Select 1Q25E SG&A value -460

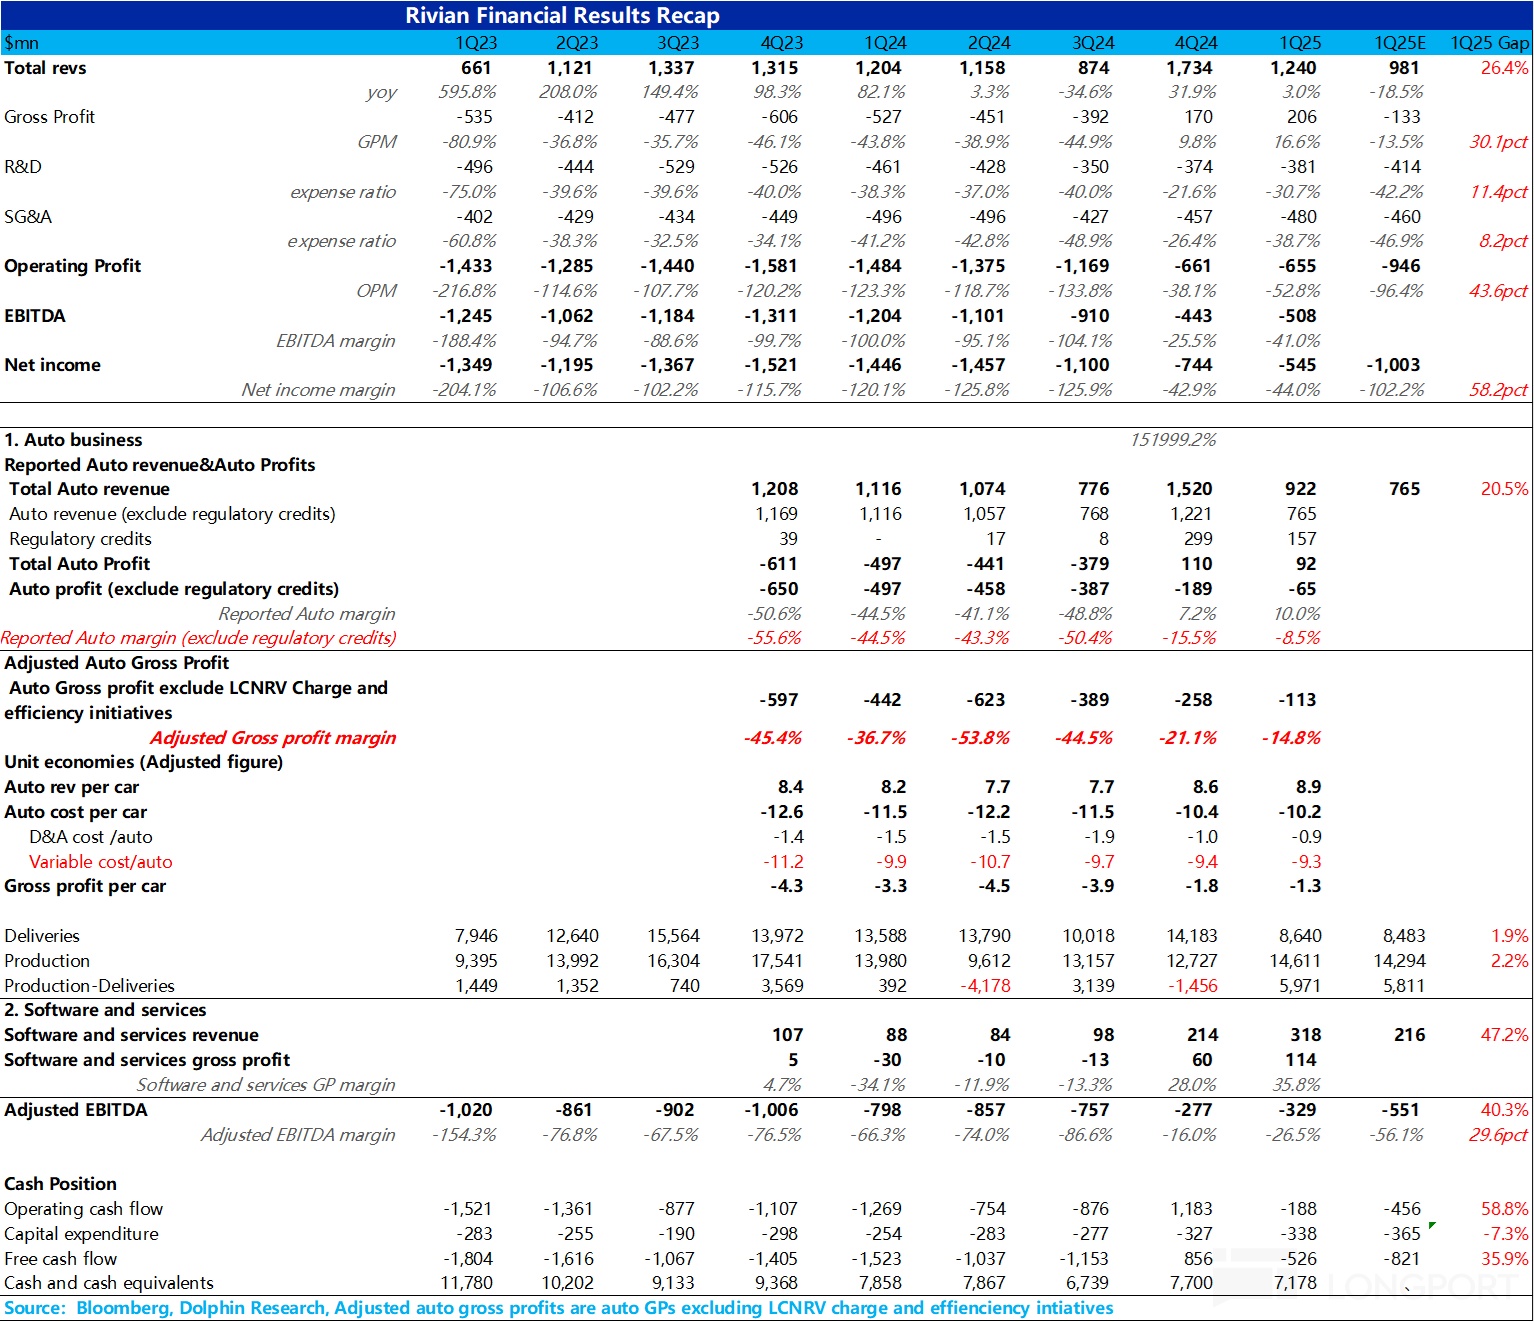point(1401,217)
